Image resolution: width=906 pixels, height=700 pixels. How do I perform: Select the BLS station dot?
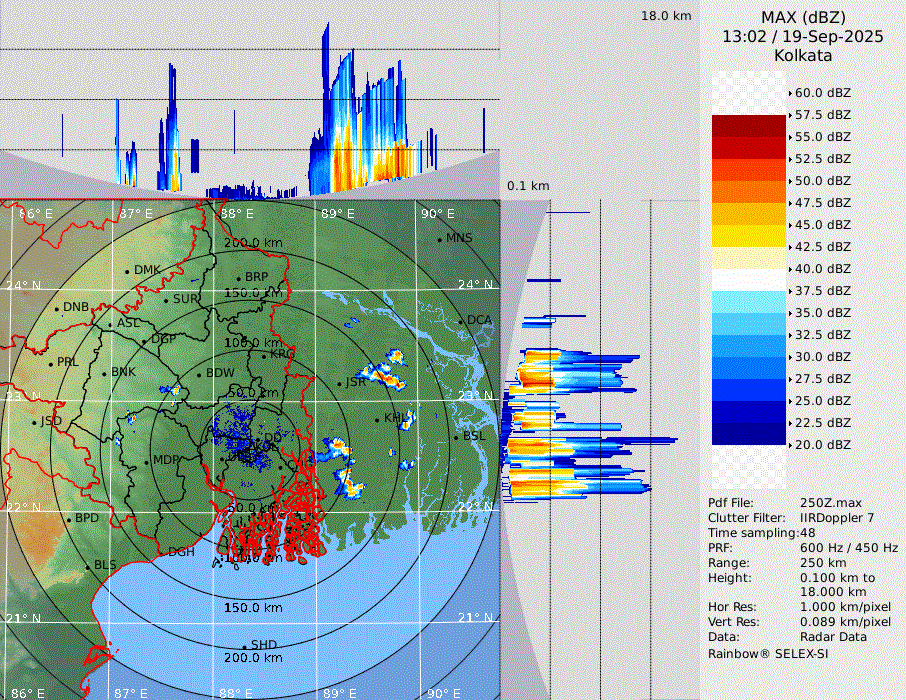pyautogui.click(x=88, y=566)
